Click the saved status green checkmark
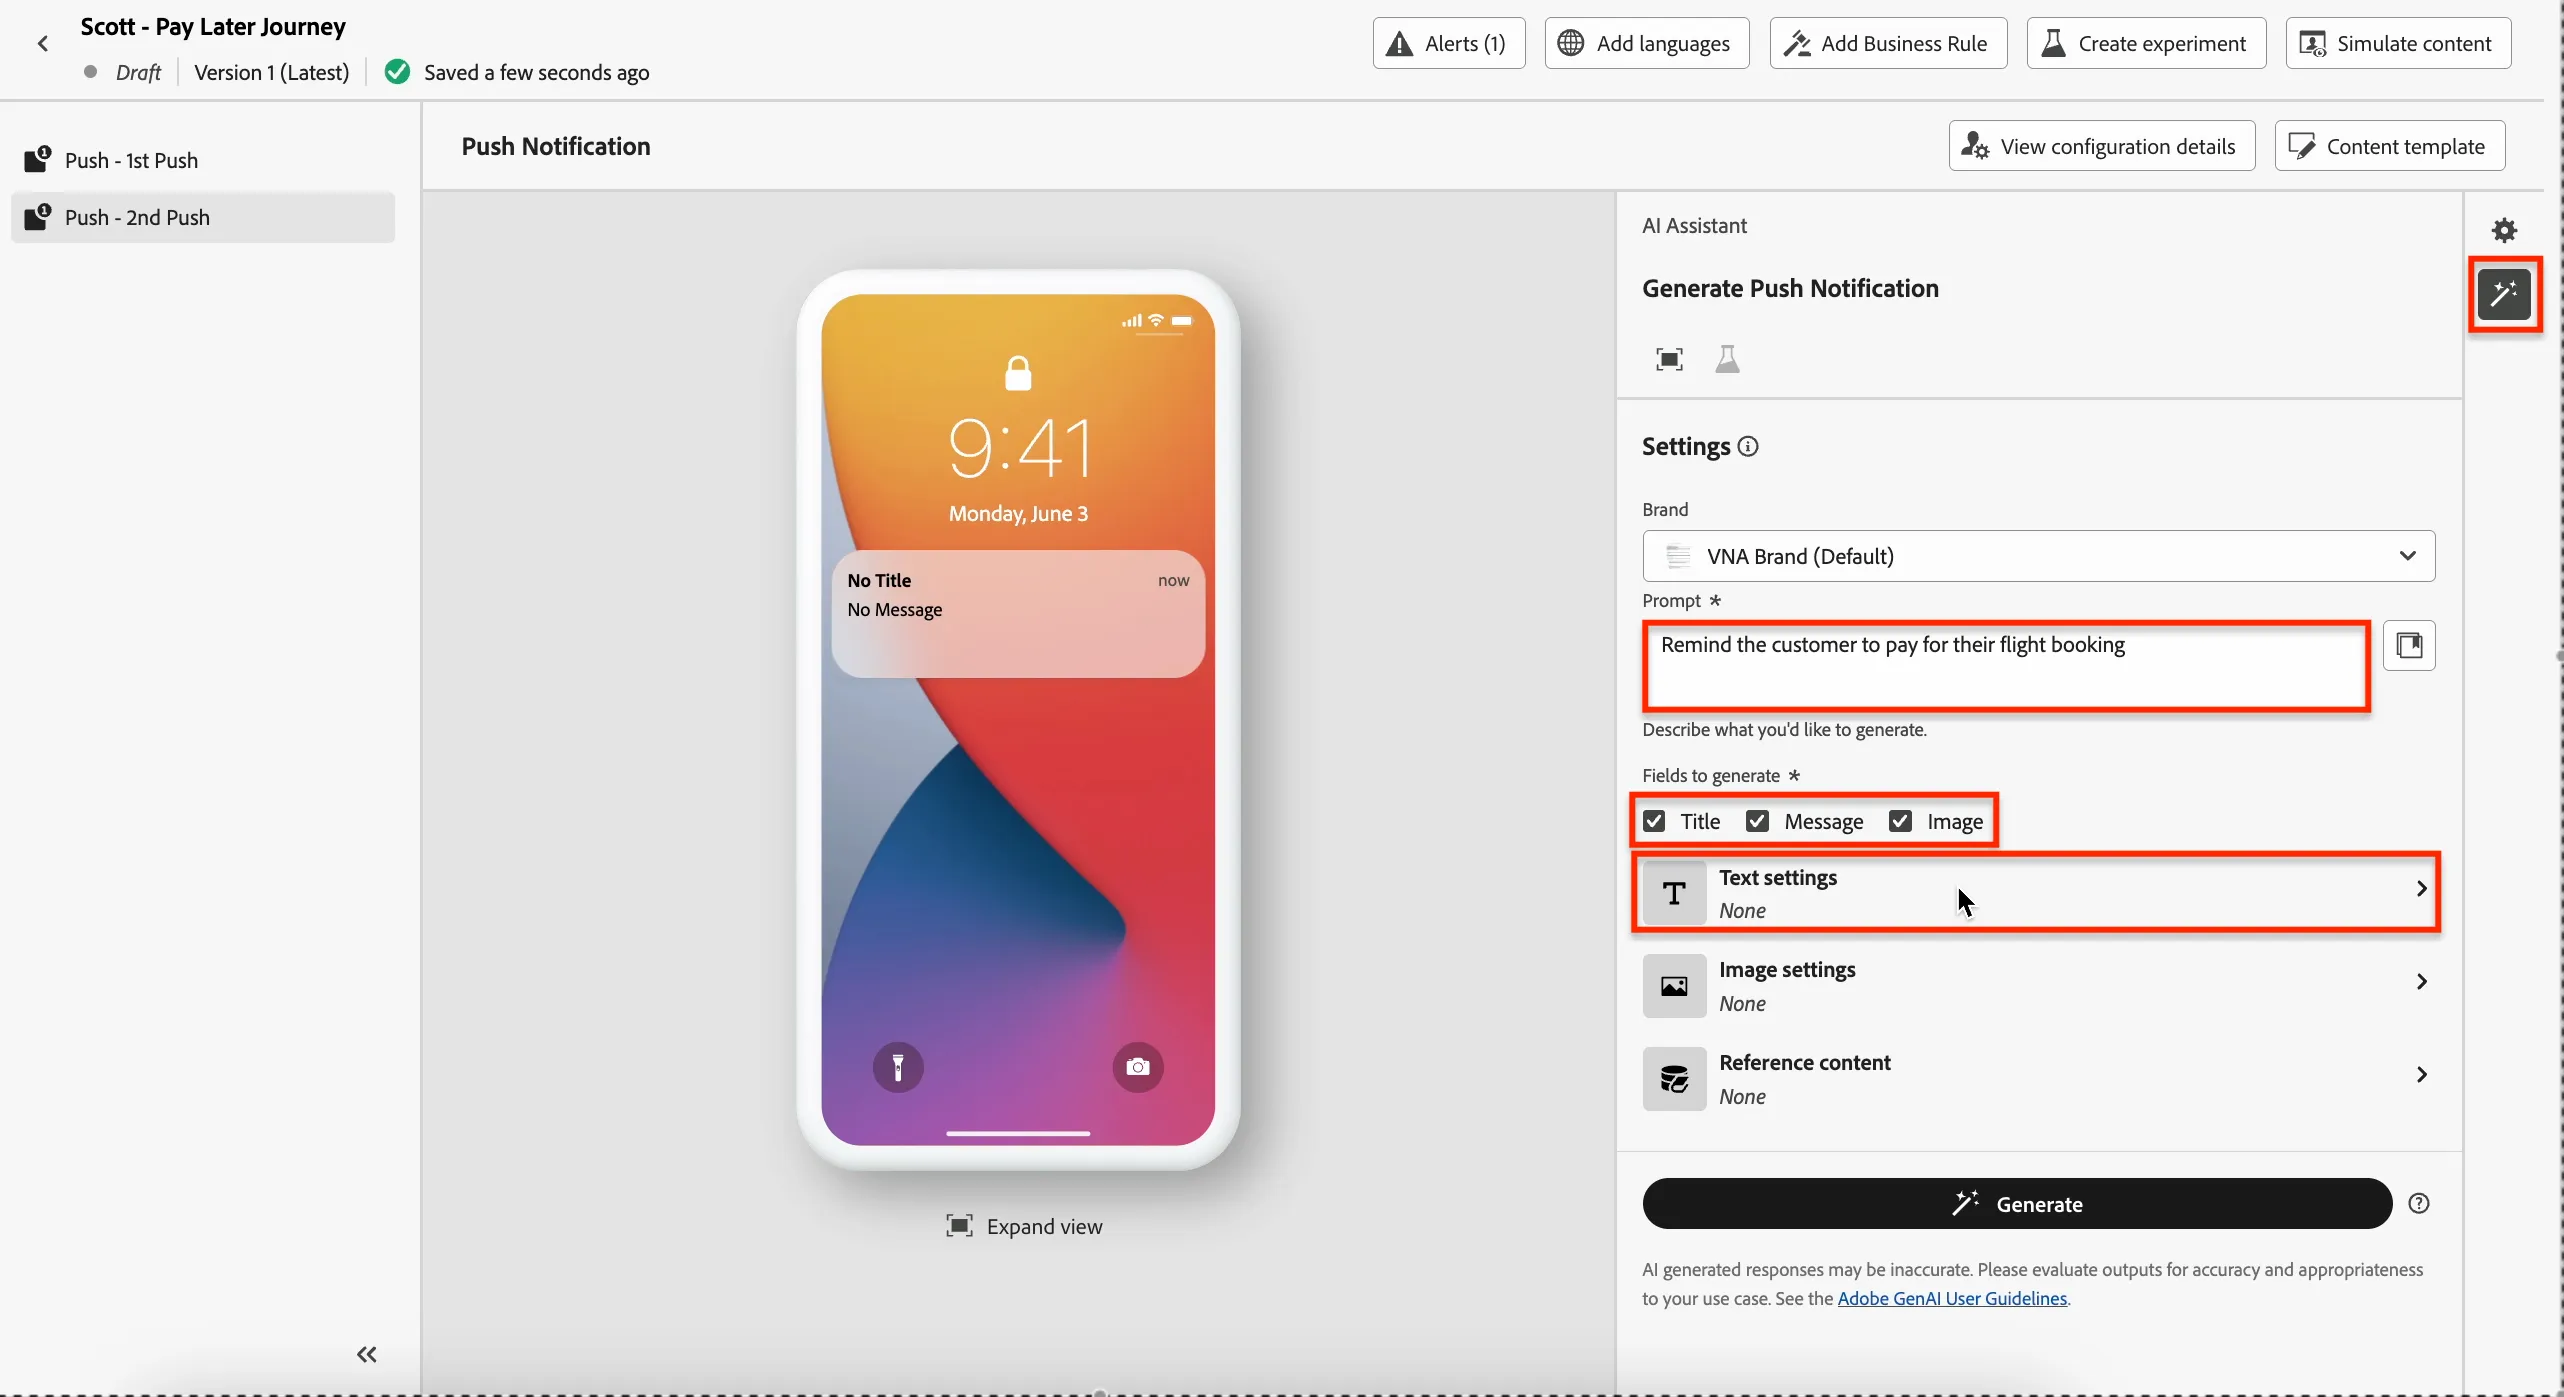 point(397,72)
